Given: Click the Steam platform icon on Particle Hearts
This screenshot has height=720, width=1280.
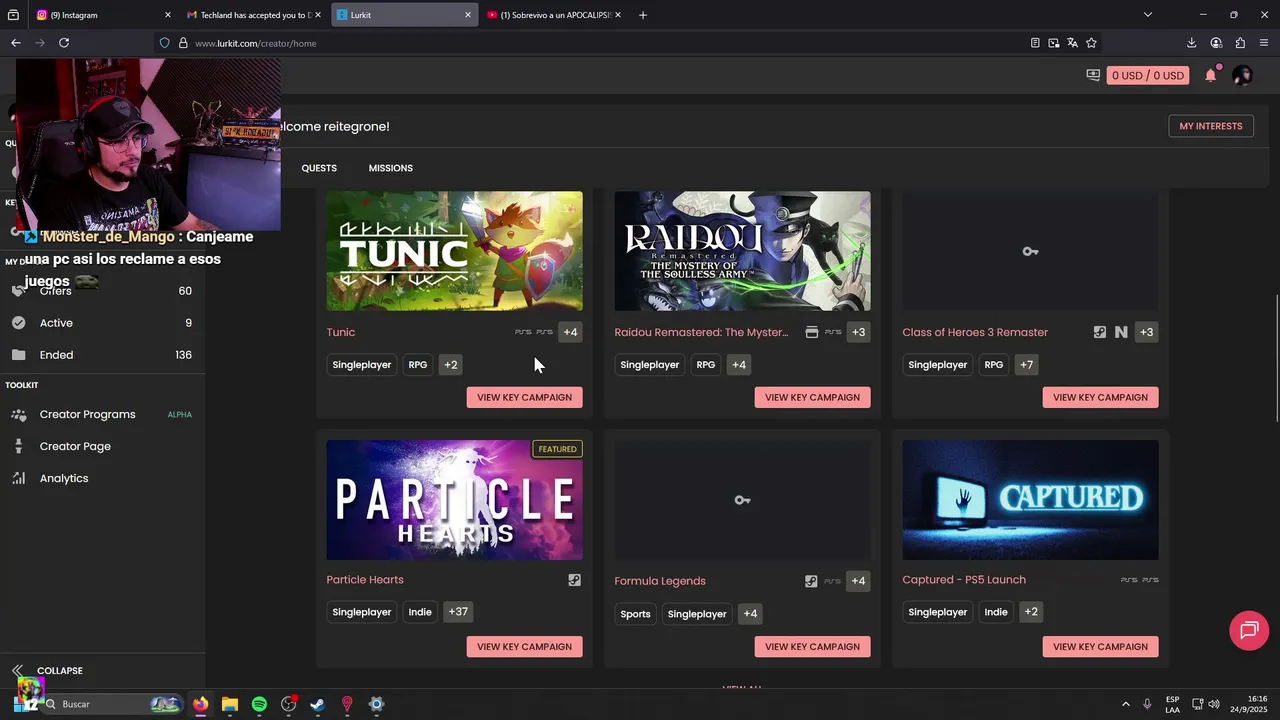Looking at the screenshot, I should click(574, 580).
